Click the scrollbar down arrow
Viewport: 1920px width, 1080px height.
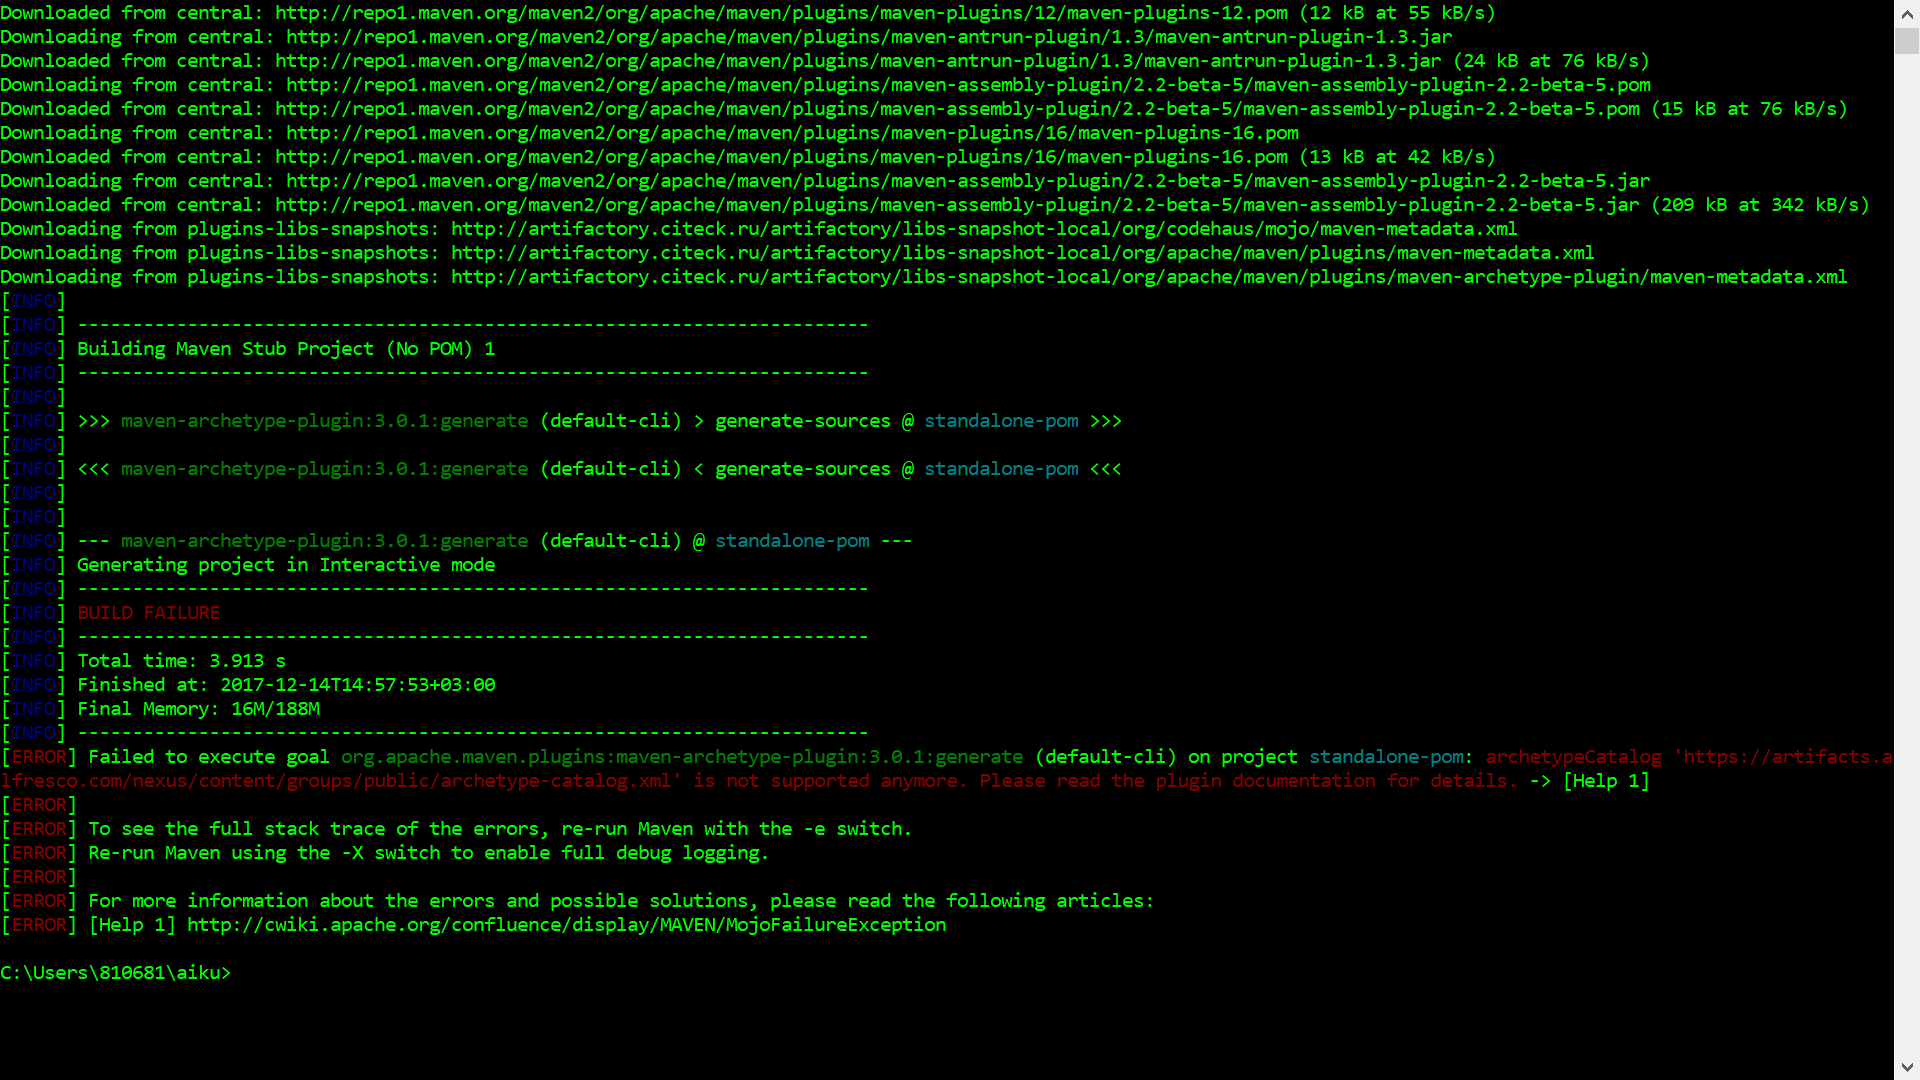click(1906, 1068)
